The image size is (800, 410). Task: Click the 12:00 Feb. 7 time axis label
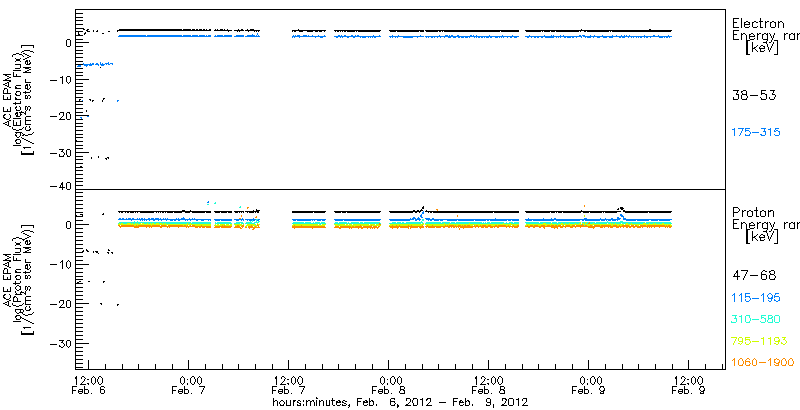pos(289,385)
